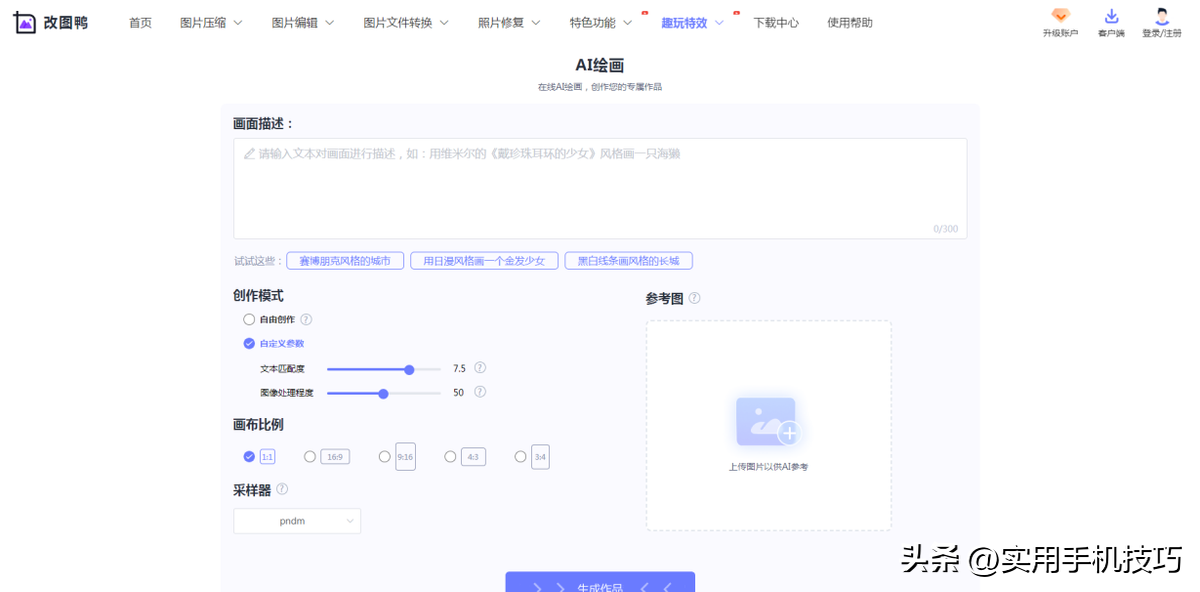Click 首页 in the navigation bar
1200x592 pixels.
[140, 22]
